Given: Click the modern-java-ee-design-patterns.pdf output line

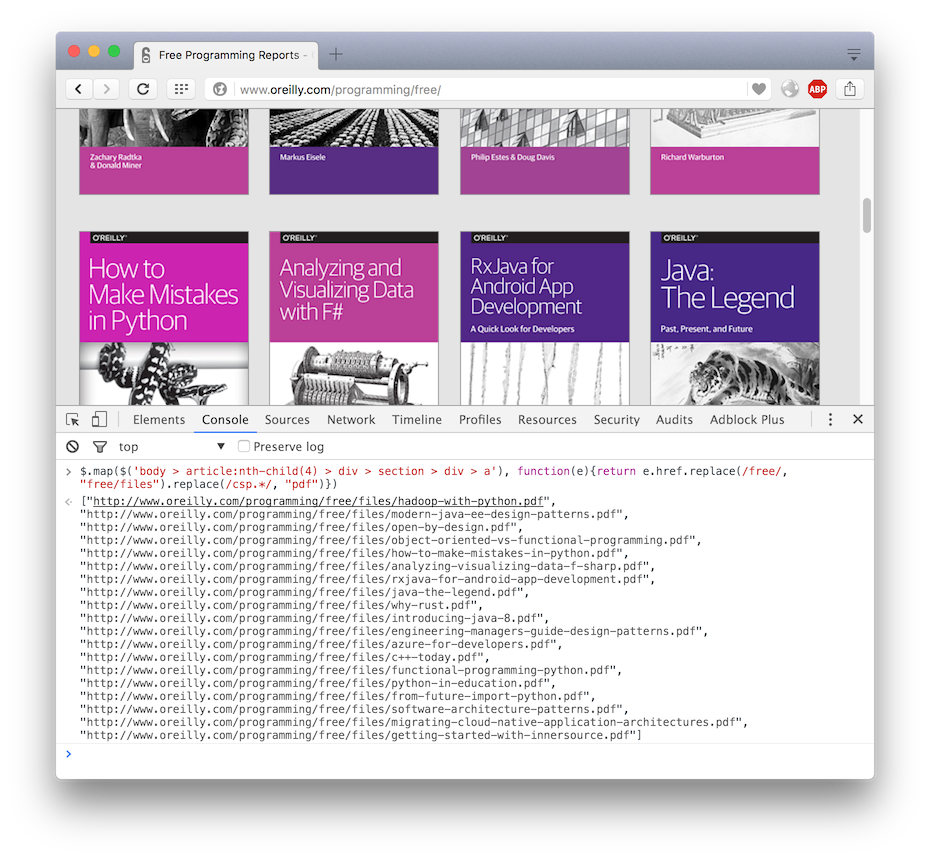Looking at the screenshot, I should click(354, 514).
